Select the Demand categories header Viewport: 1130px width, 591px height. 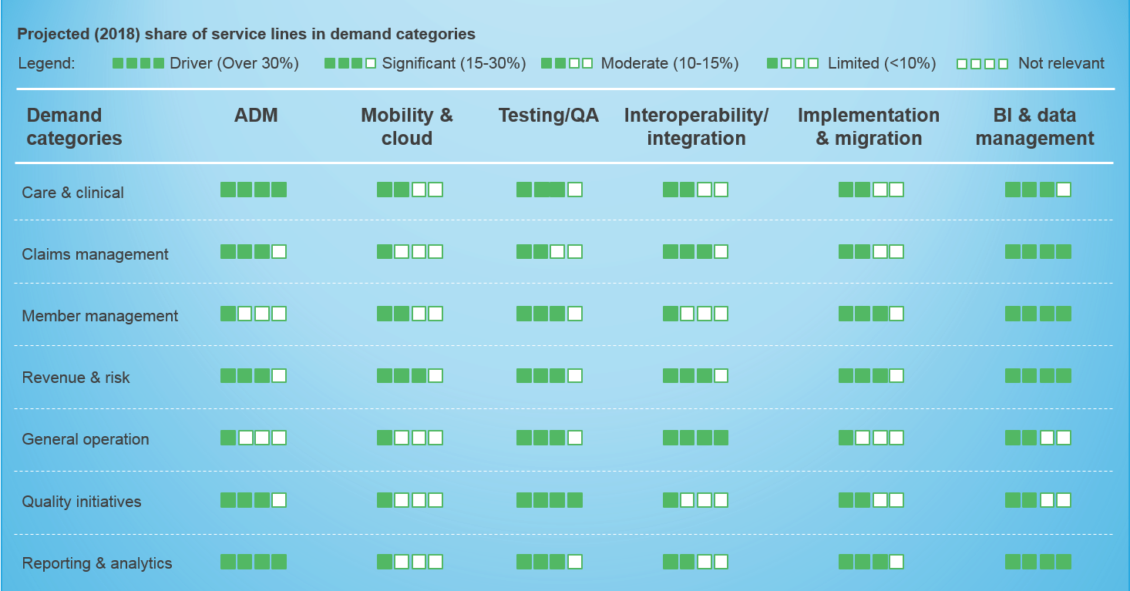[74, 127]
